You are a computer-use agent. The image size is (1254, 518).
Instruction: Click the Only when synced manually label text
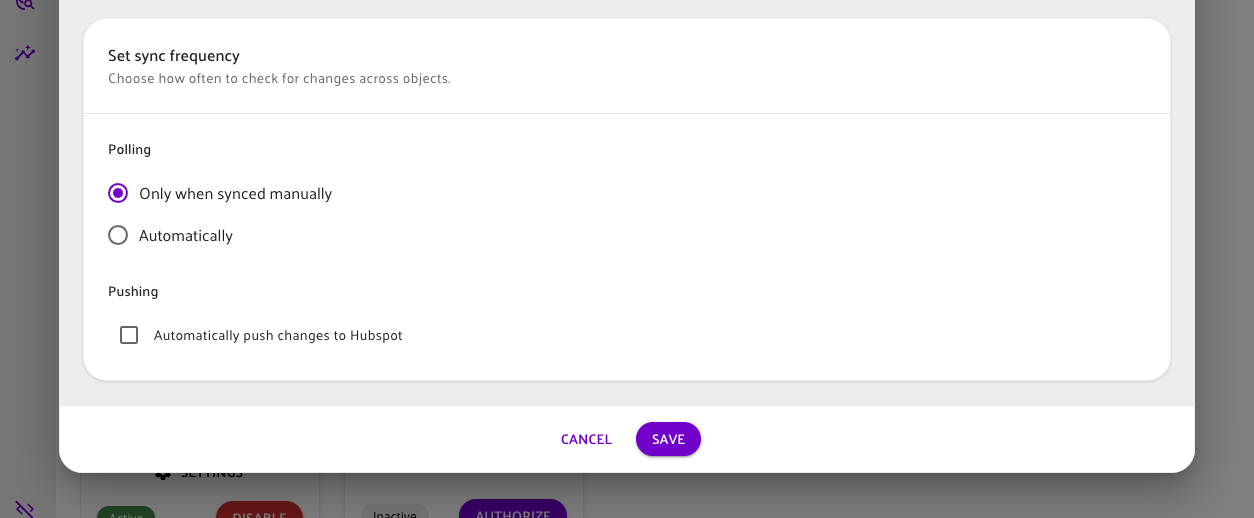click(x=236, y=194)
